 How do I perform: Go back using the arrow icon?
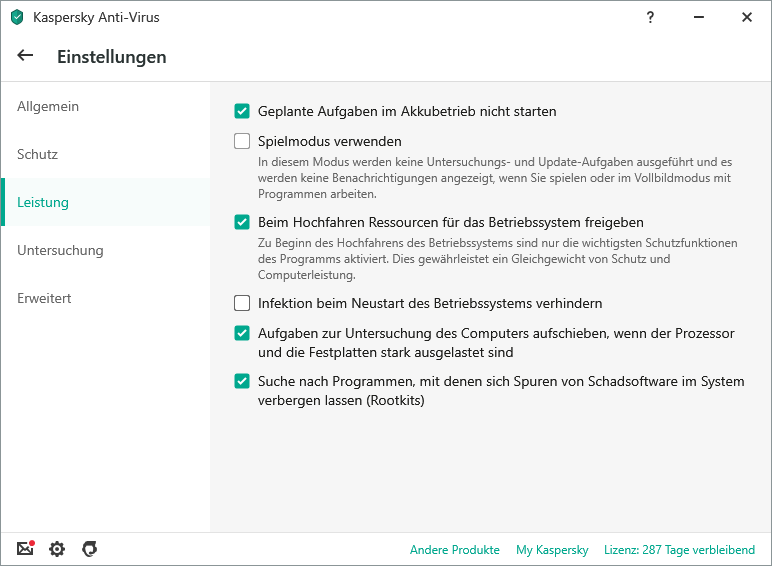pyautogui.click(x=25, y=56)
